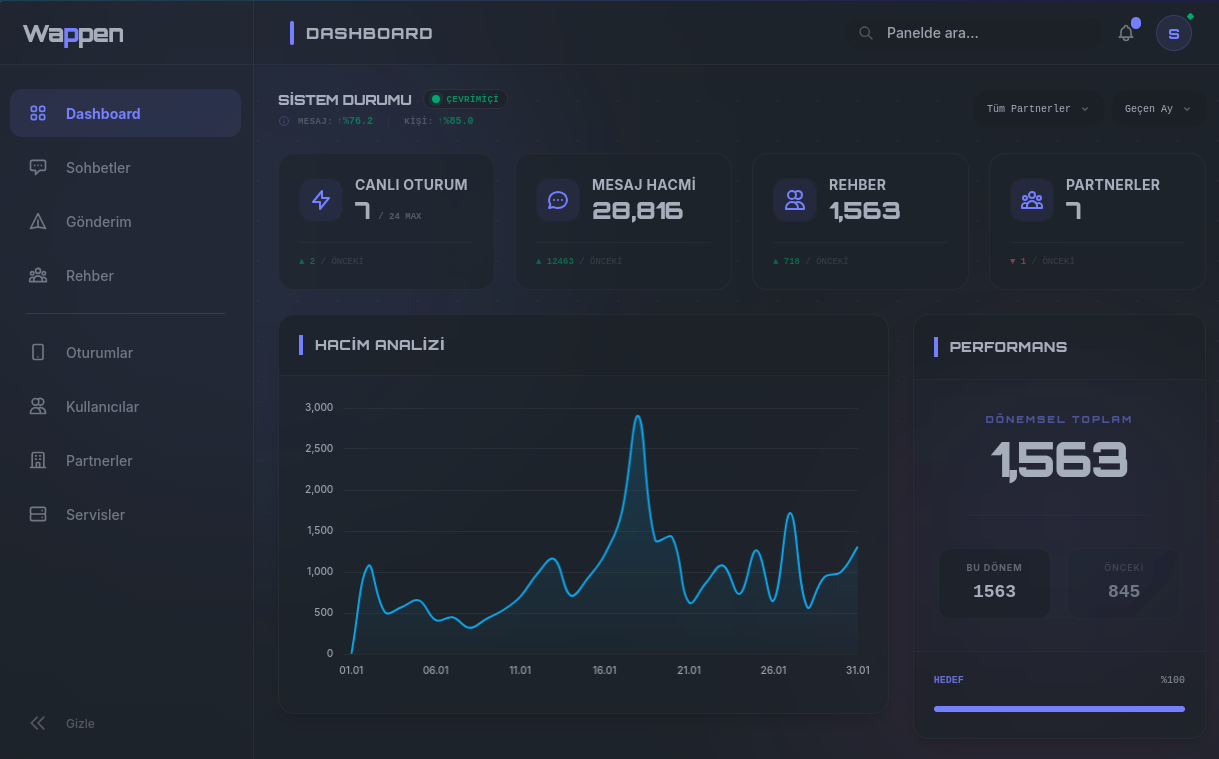This screenshot has width=1219, height=759.
Task: Select the Önceki period box
Action: coord(1123,582)
